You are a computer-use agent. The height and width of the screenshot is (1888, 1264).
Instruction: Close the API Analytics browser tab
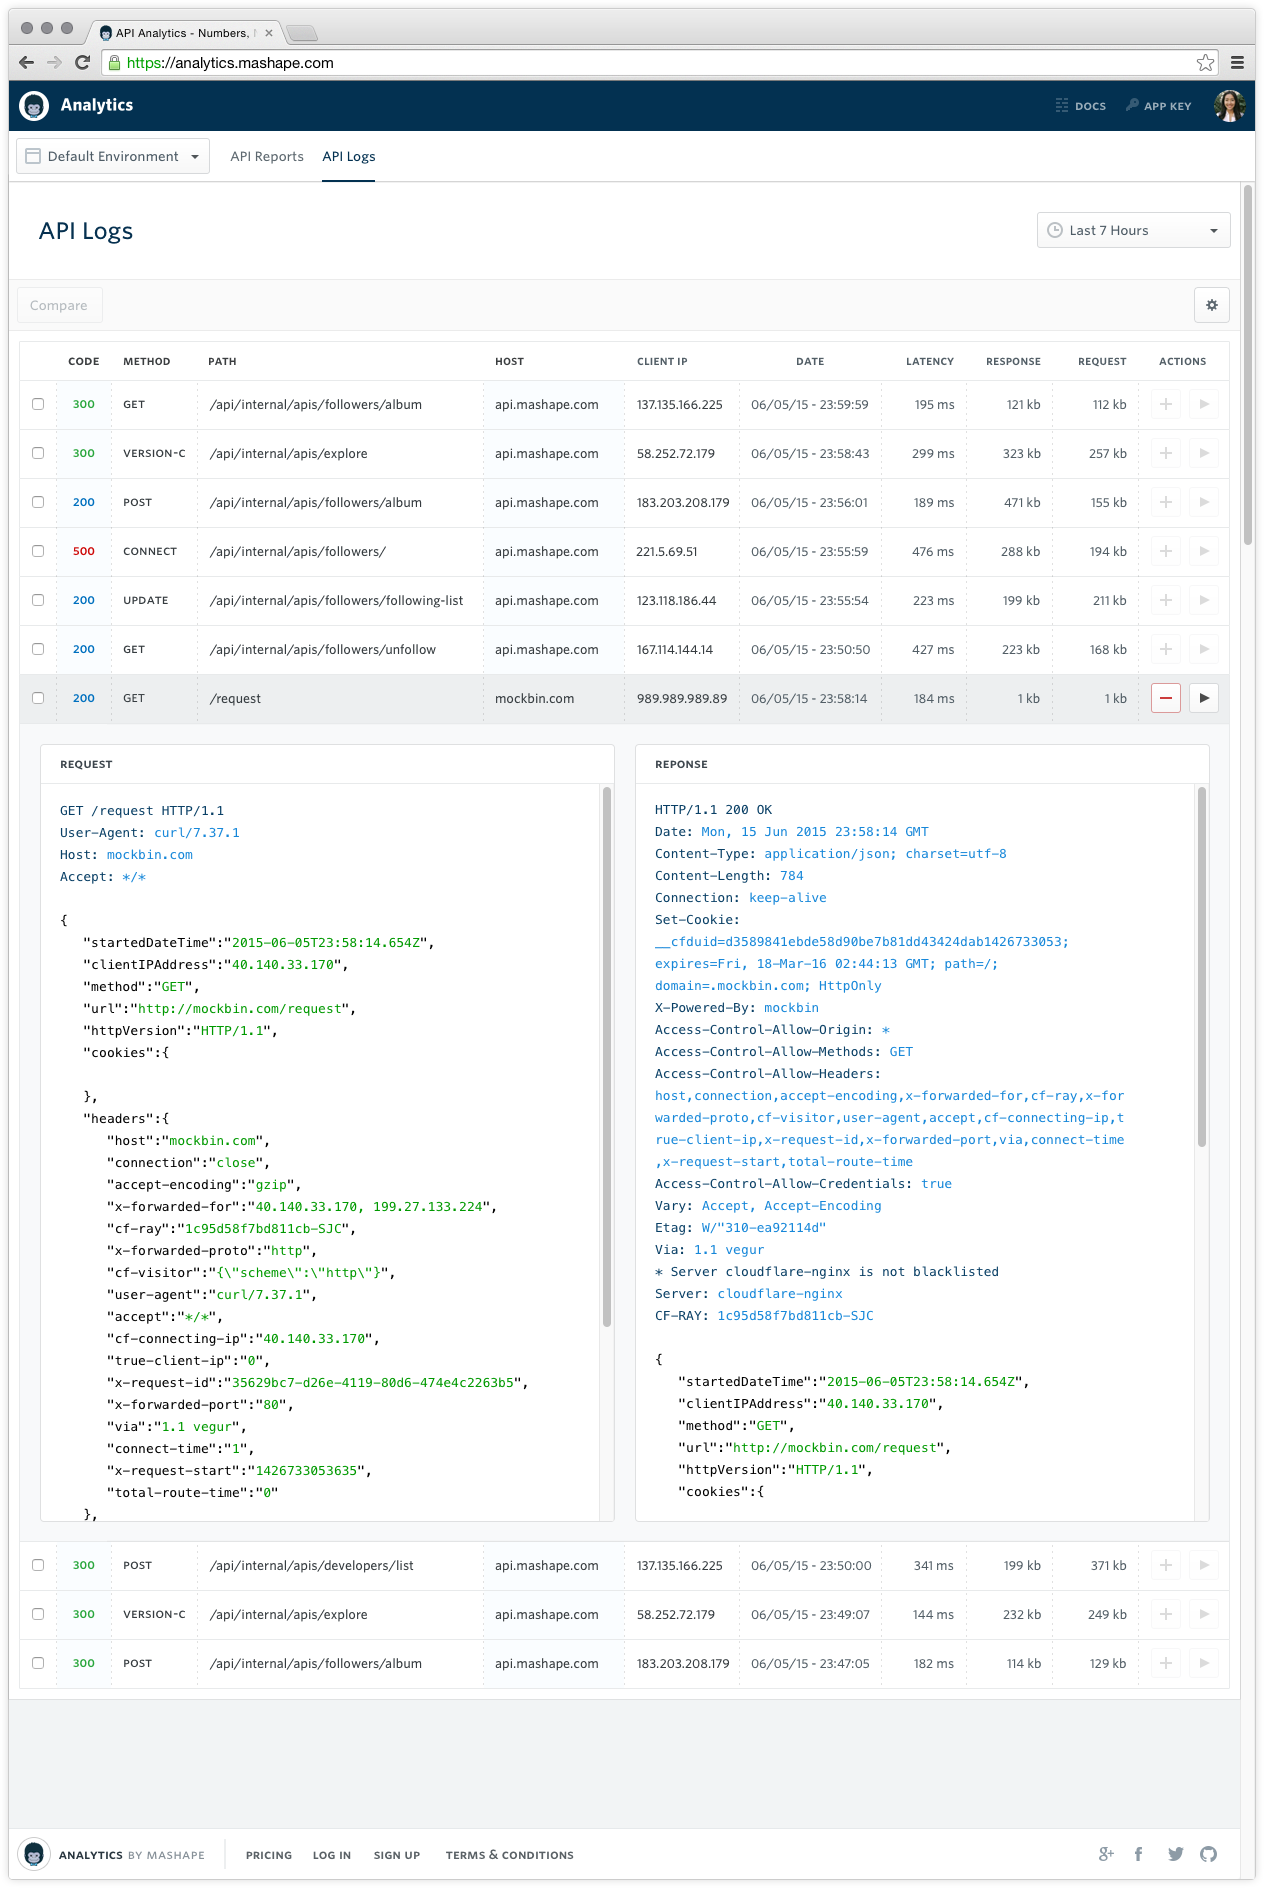tap(269, 33)
